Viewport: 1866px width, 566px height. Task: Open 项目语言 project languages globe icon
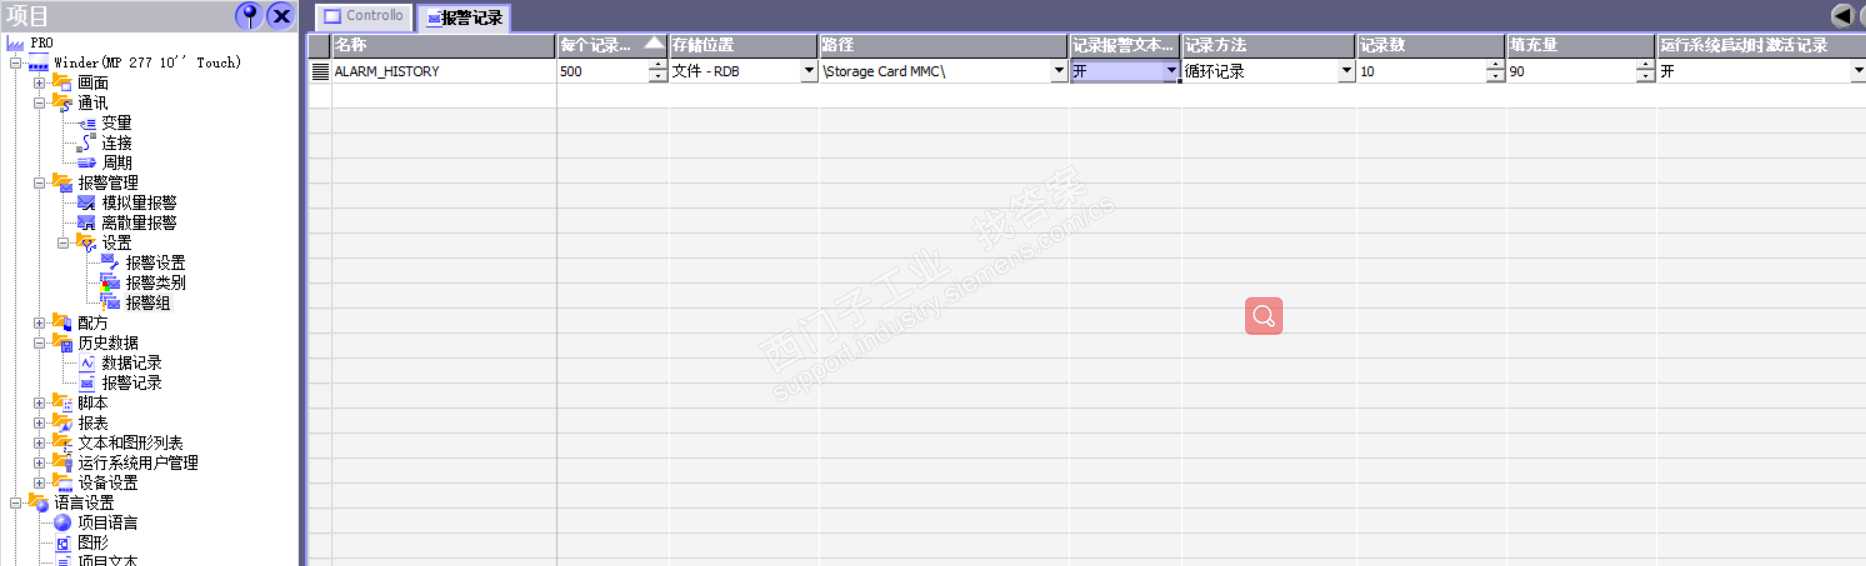pyautogui.click(x=63, y=522)
